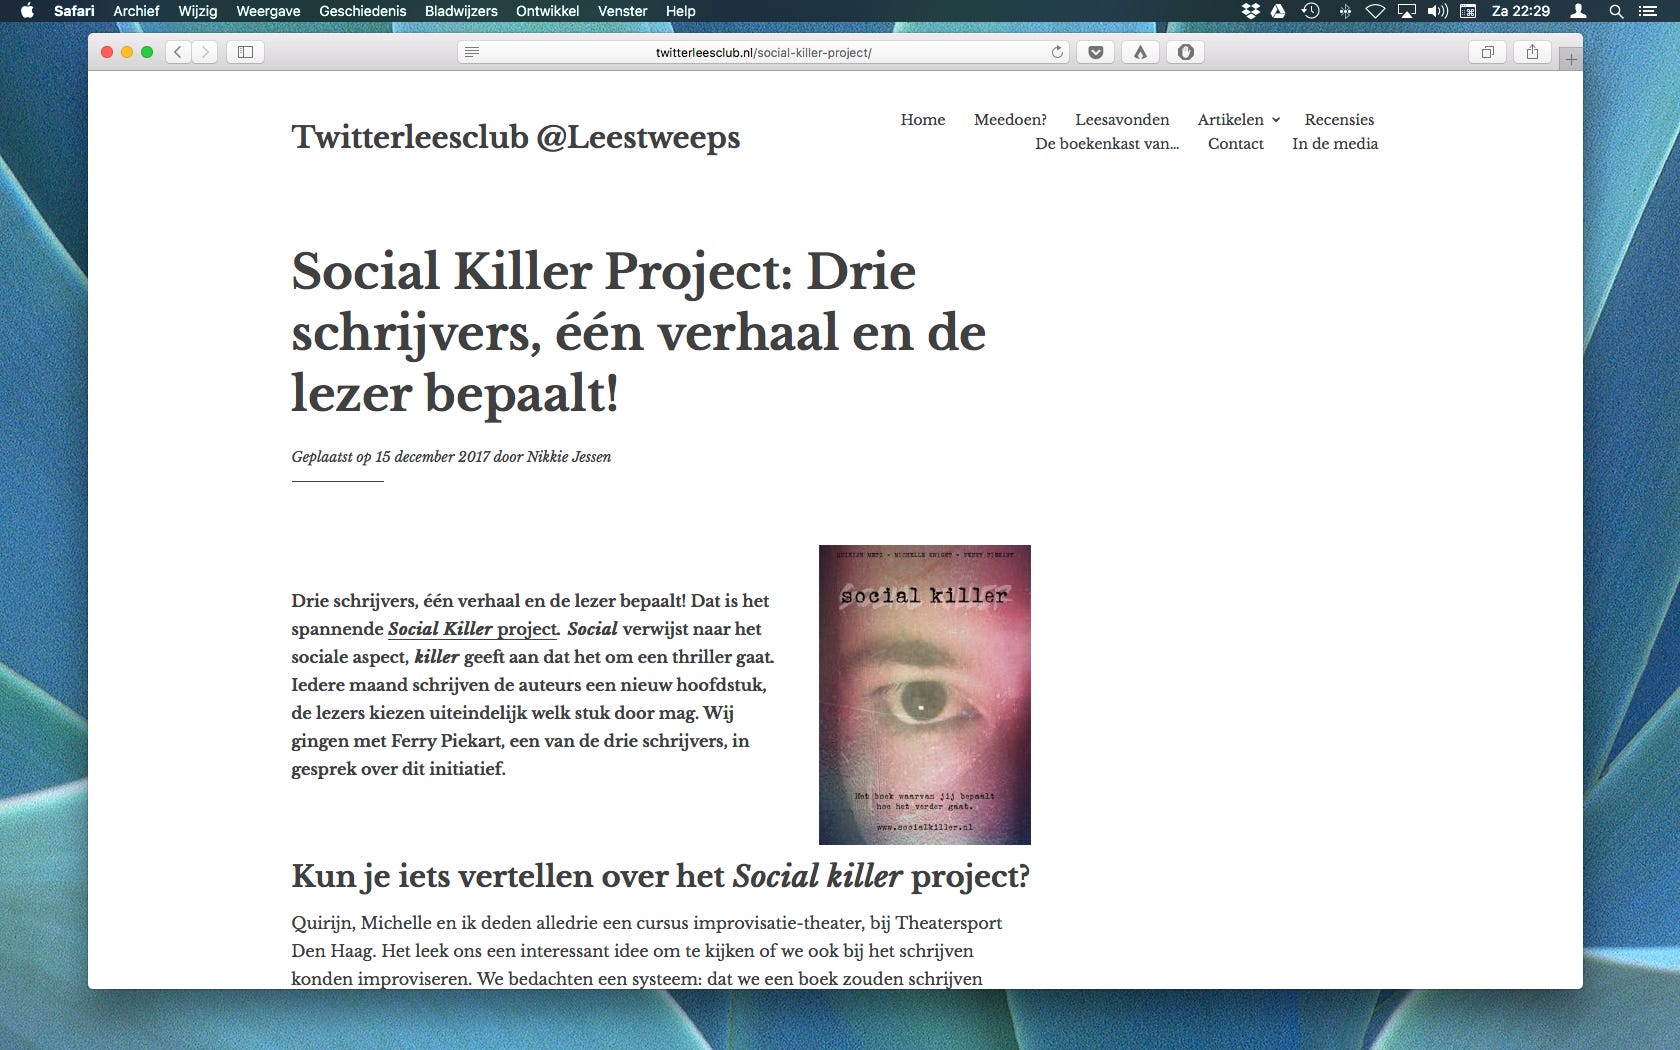The height and width of the screenshot is (1050, 1680).
Task: Open the Recensies nav link
Action: click(x=1339, y=119)
